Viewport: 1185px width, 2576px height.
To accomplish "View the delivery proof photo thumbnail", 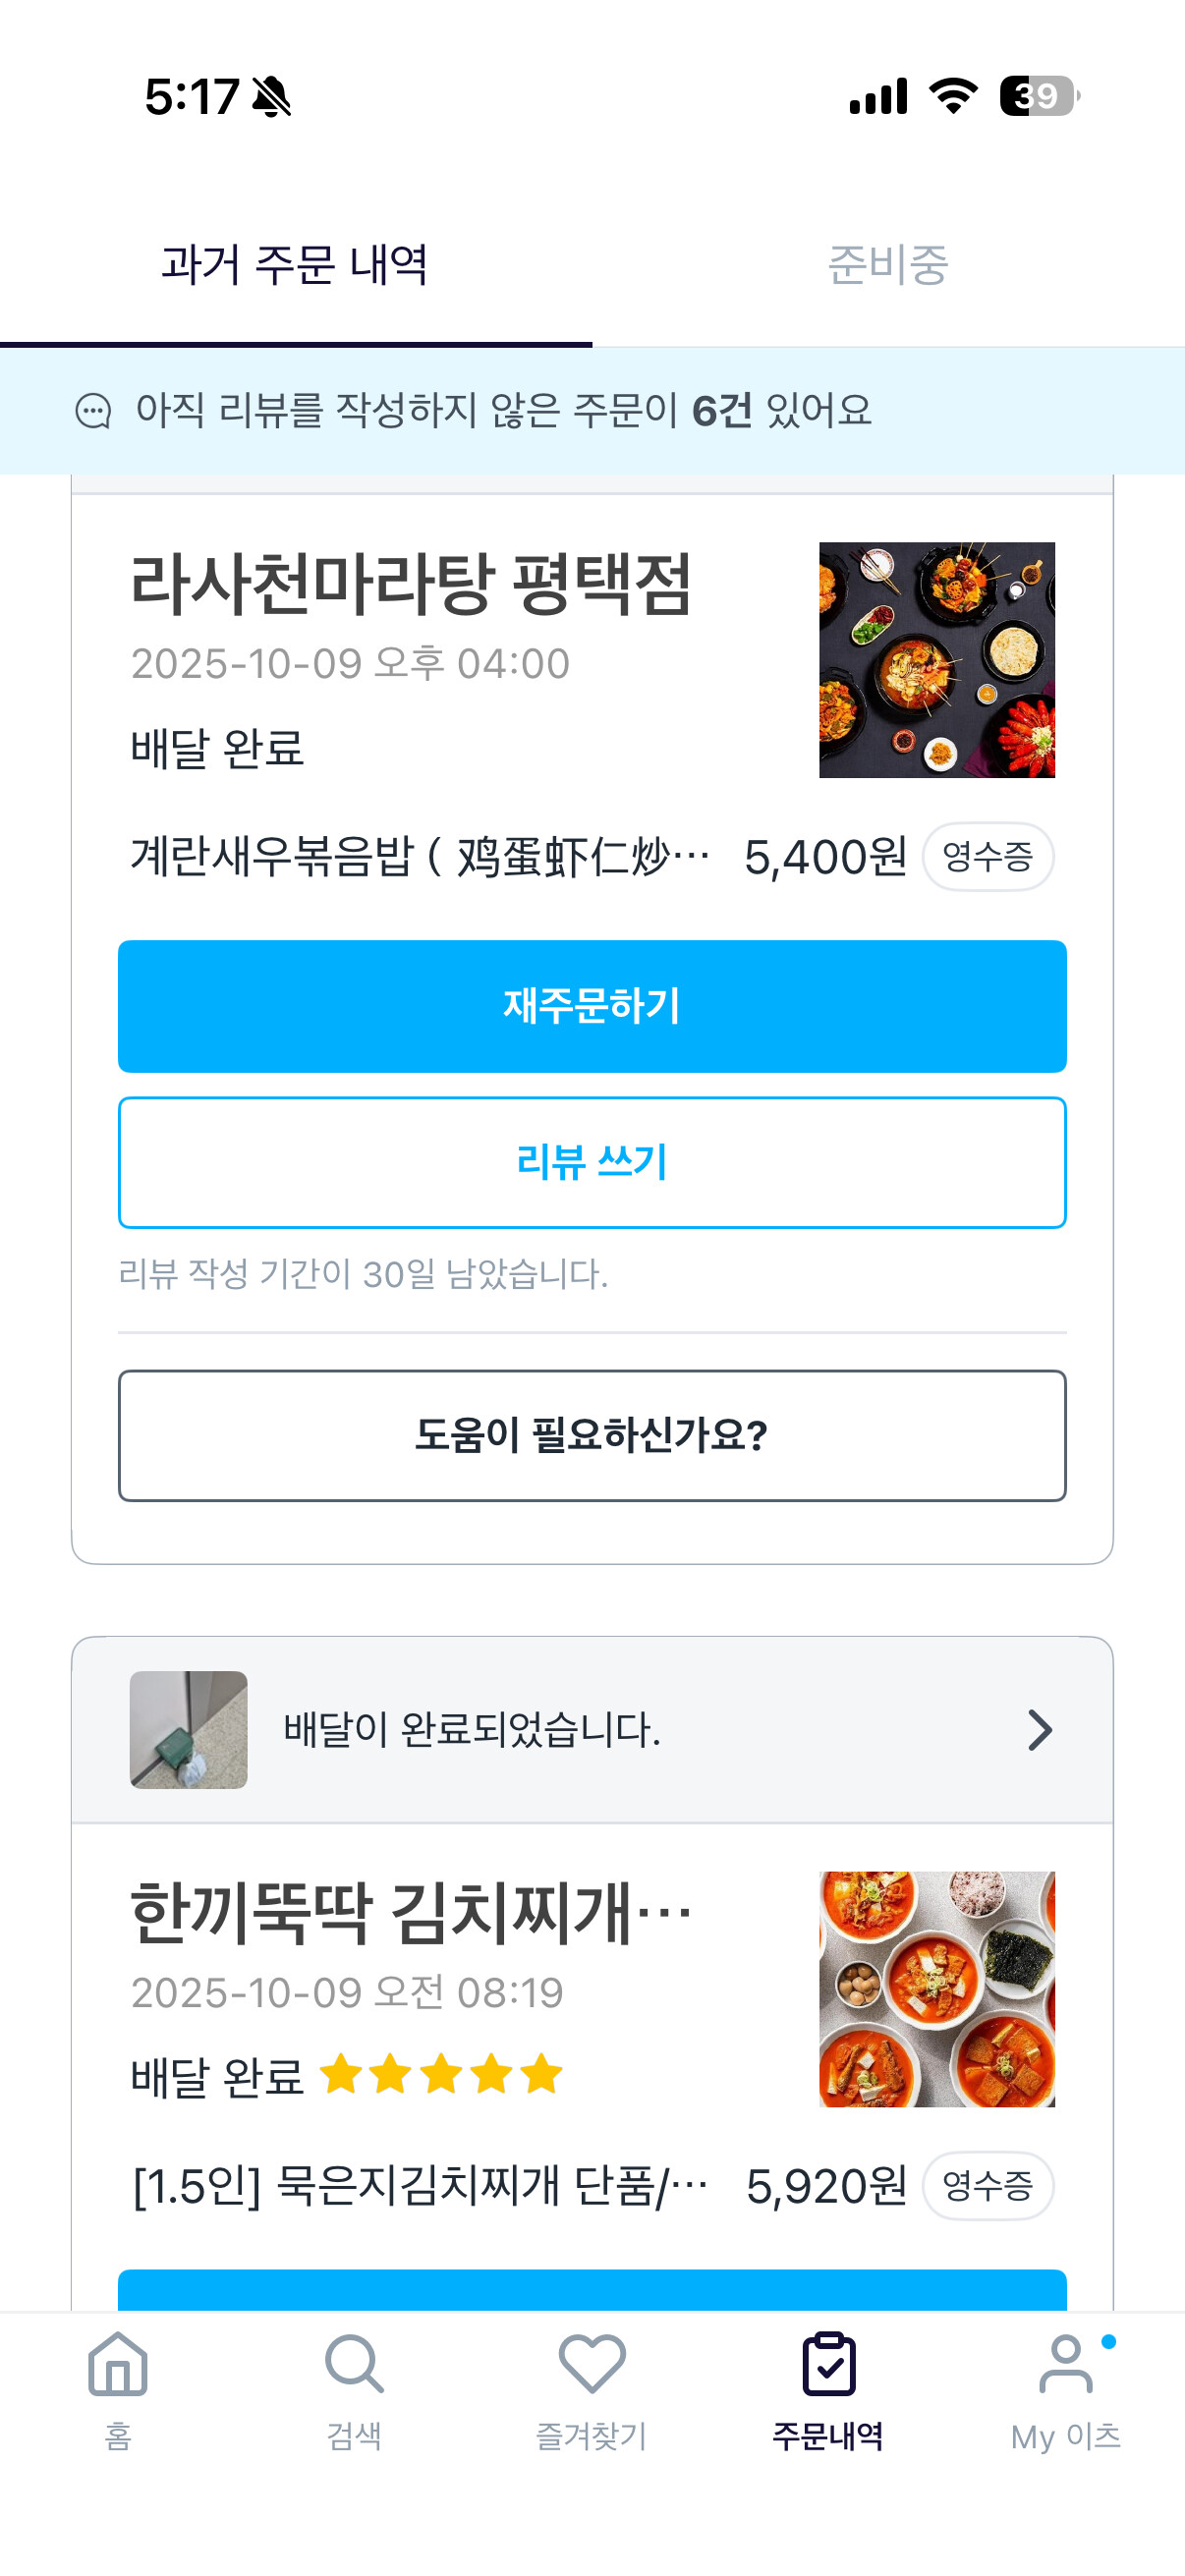I will [x=188, y=1730].
